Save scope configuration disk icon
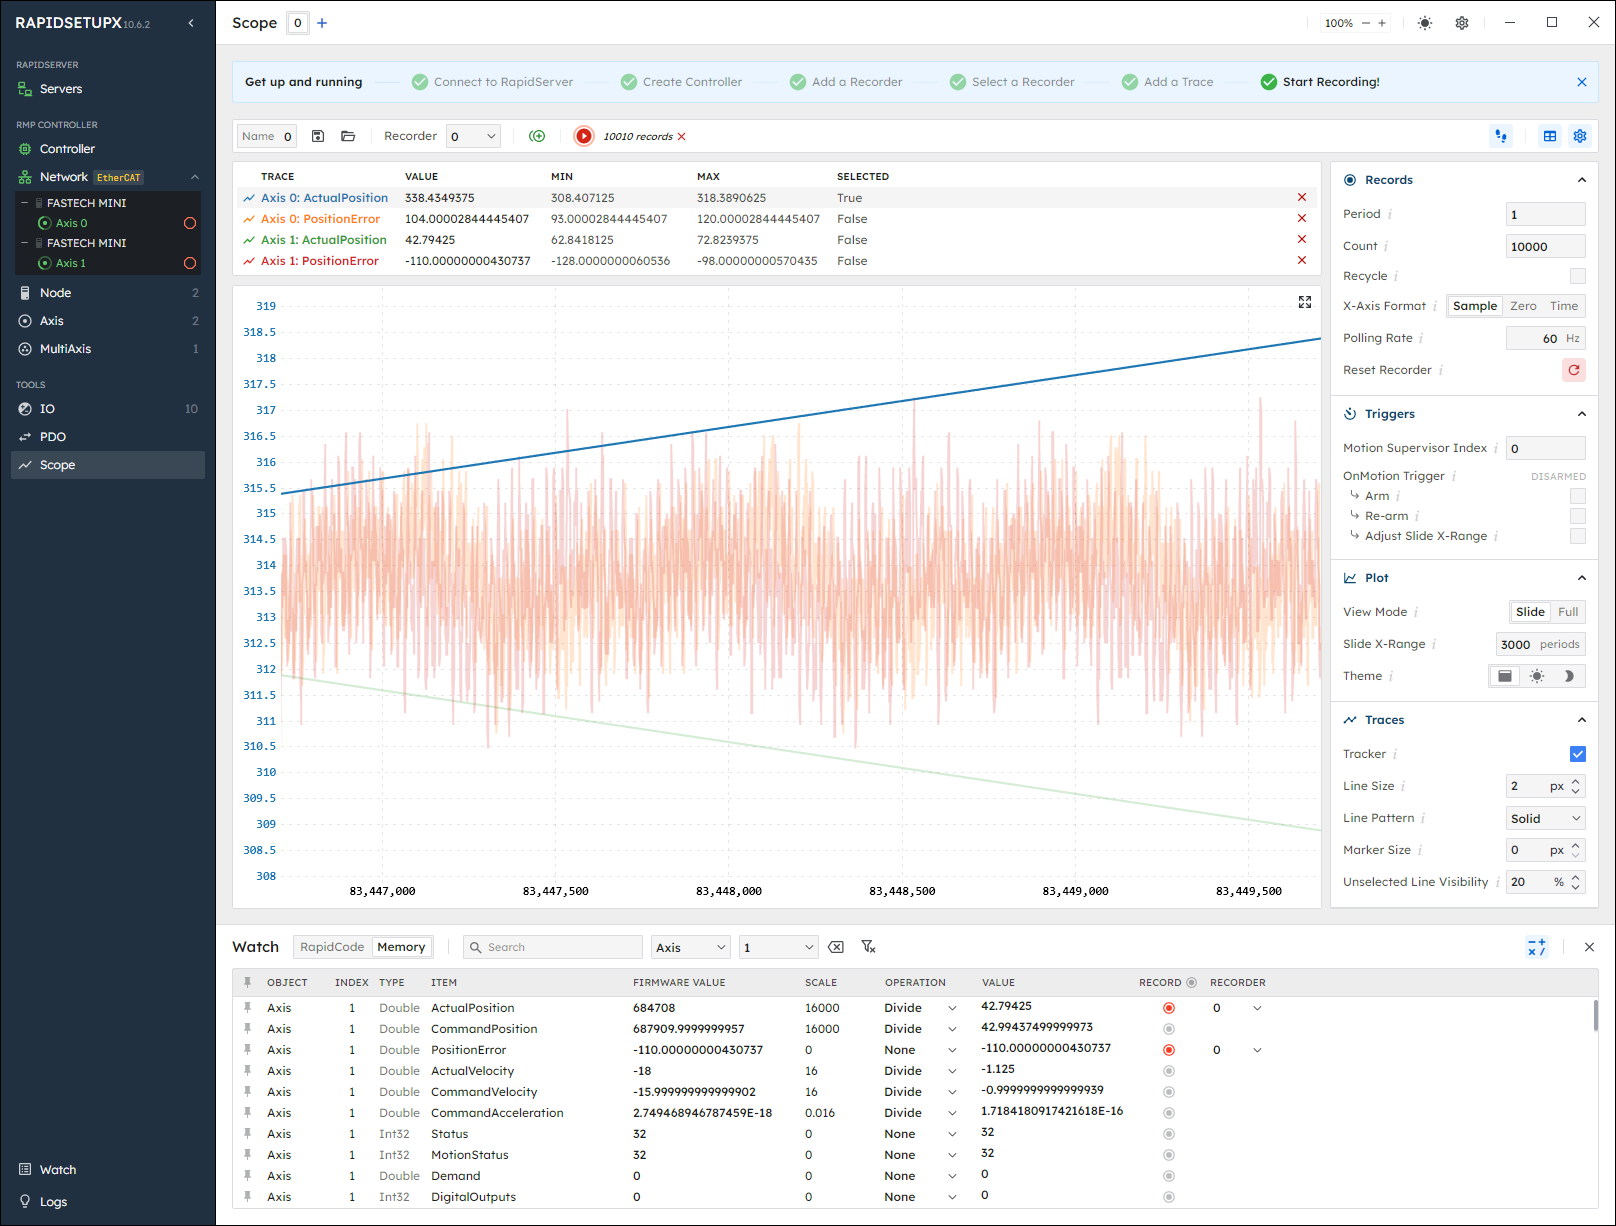 click(x=318, y=136)
